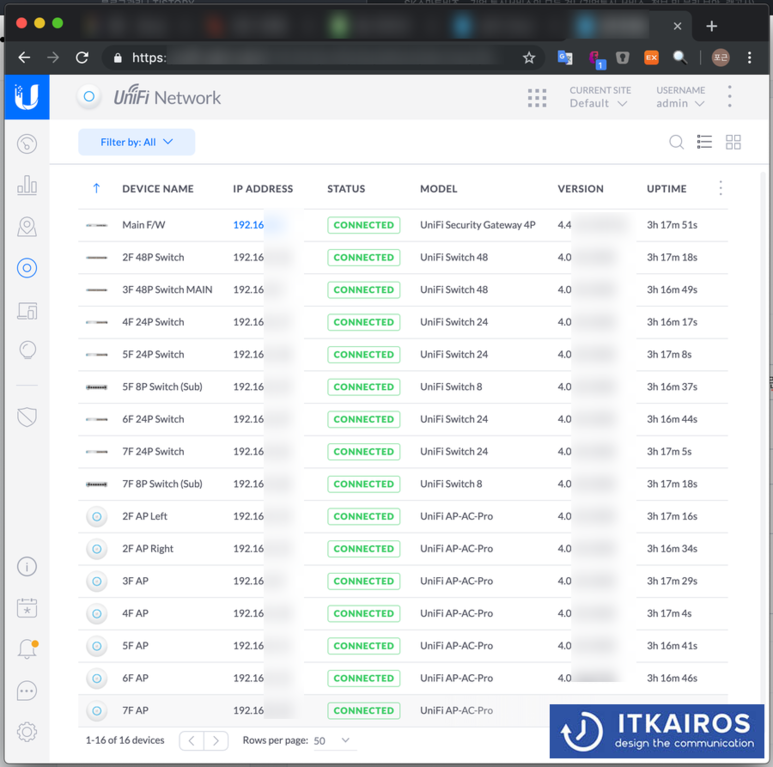Click the 1-16 of 16 devices text
This screenshot has width=773, height=767.
point(125,740)
